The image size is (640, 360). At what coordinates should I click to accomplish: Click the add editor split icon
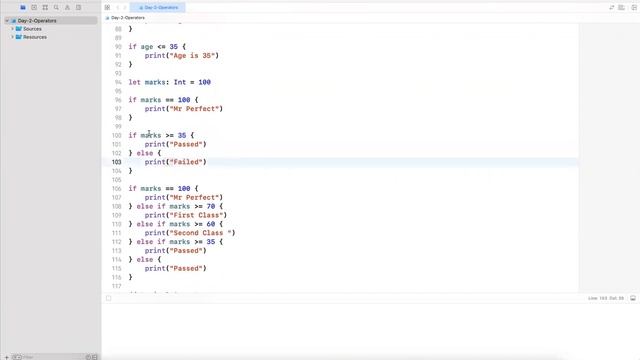click(634, 7)
